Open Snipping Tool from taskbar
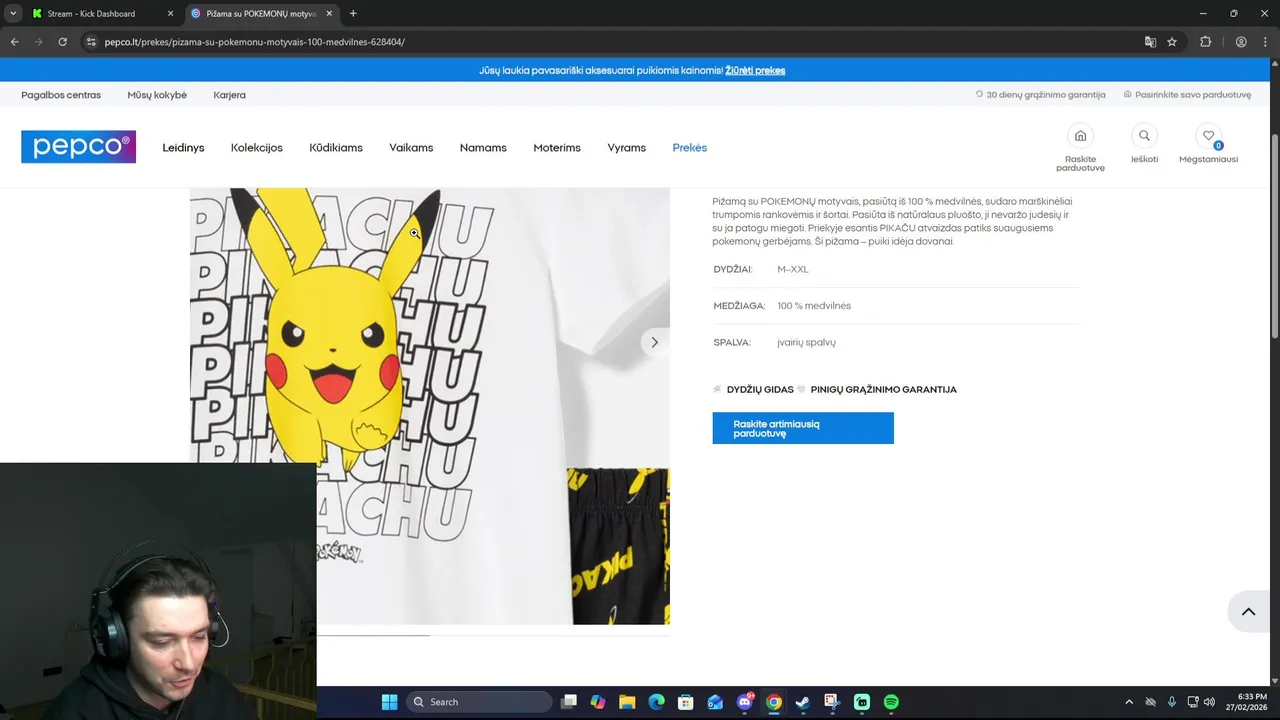1280x720 pixels. (x=832, y=702)
